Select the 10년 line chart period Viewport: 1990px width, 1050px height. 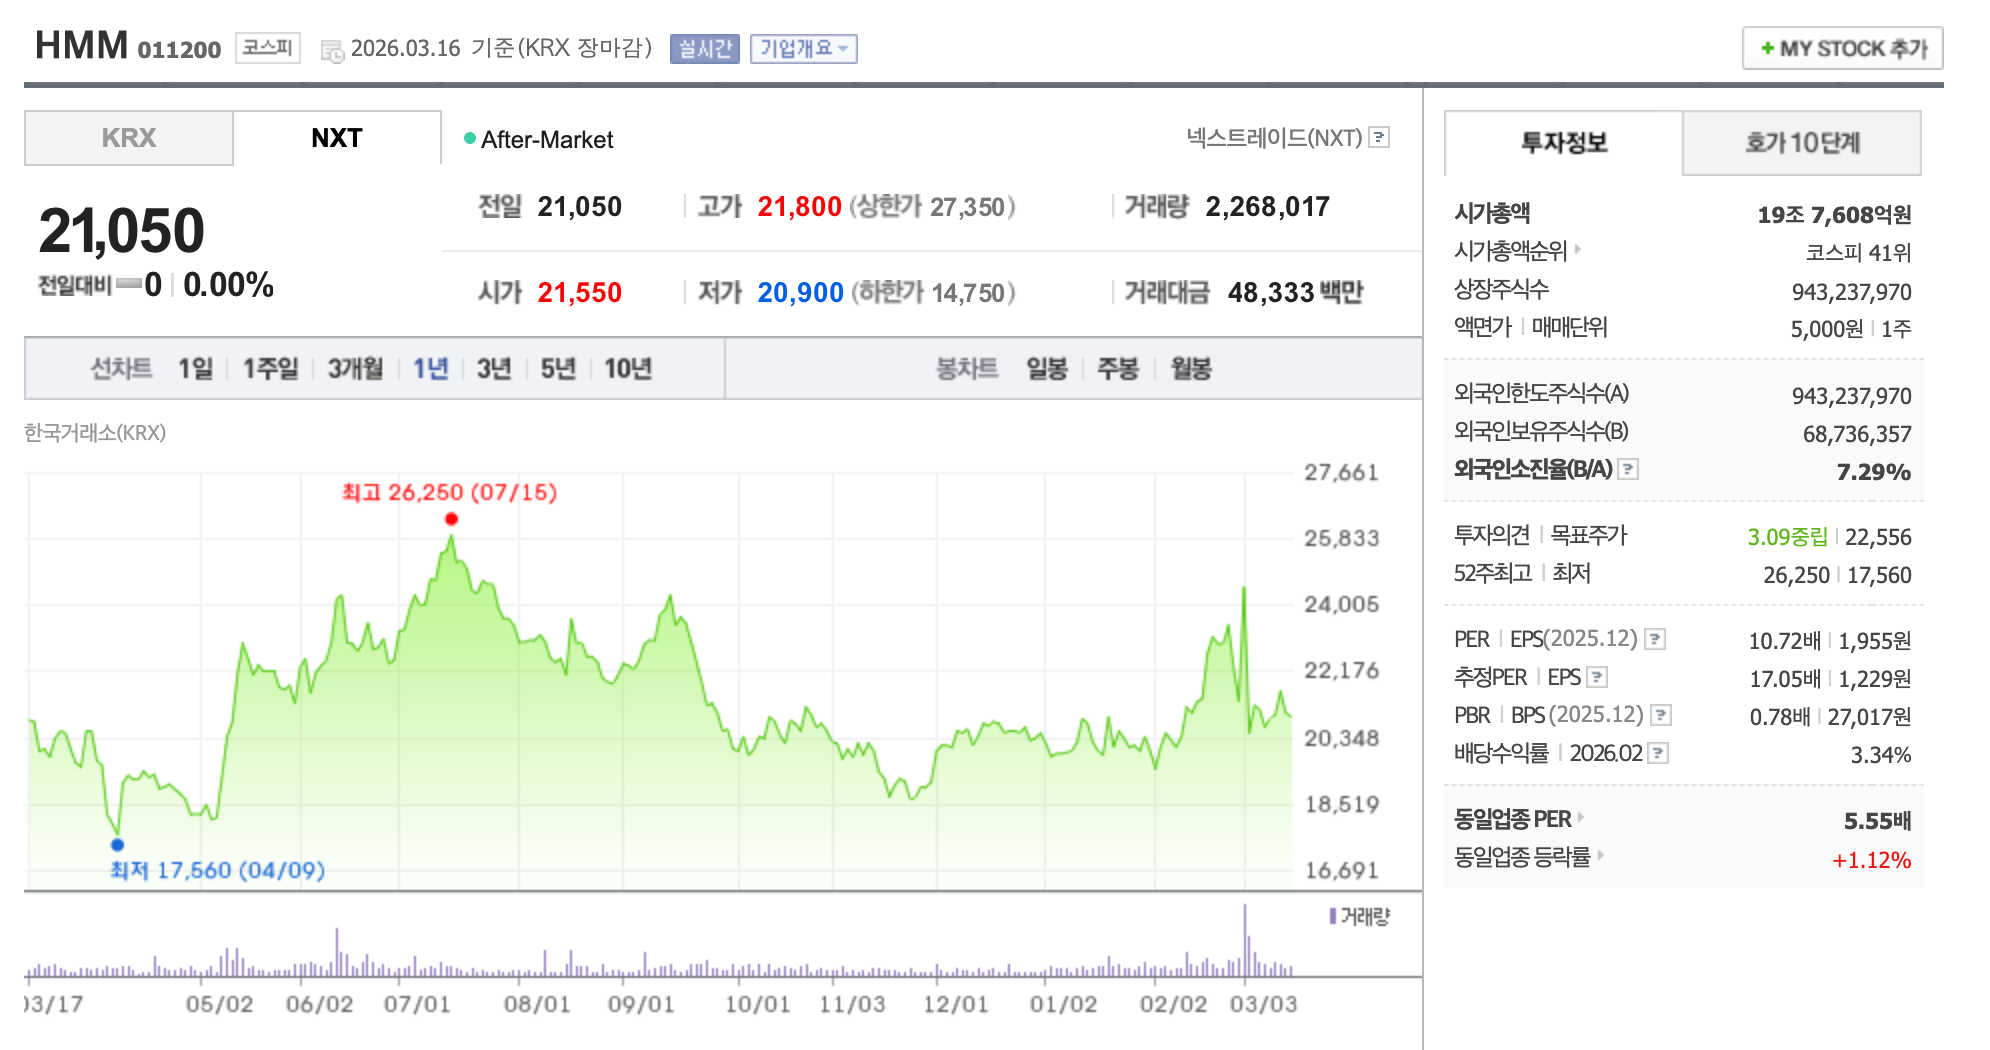click(628, 369)
